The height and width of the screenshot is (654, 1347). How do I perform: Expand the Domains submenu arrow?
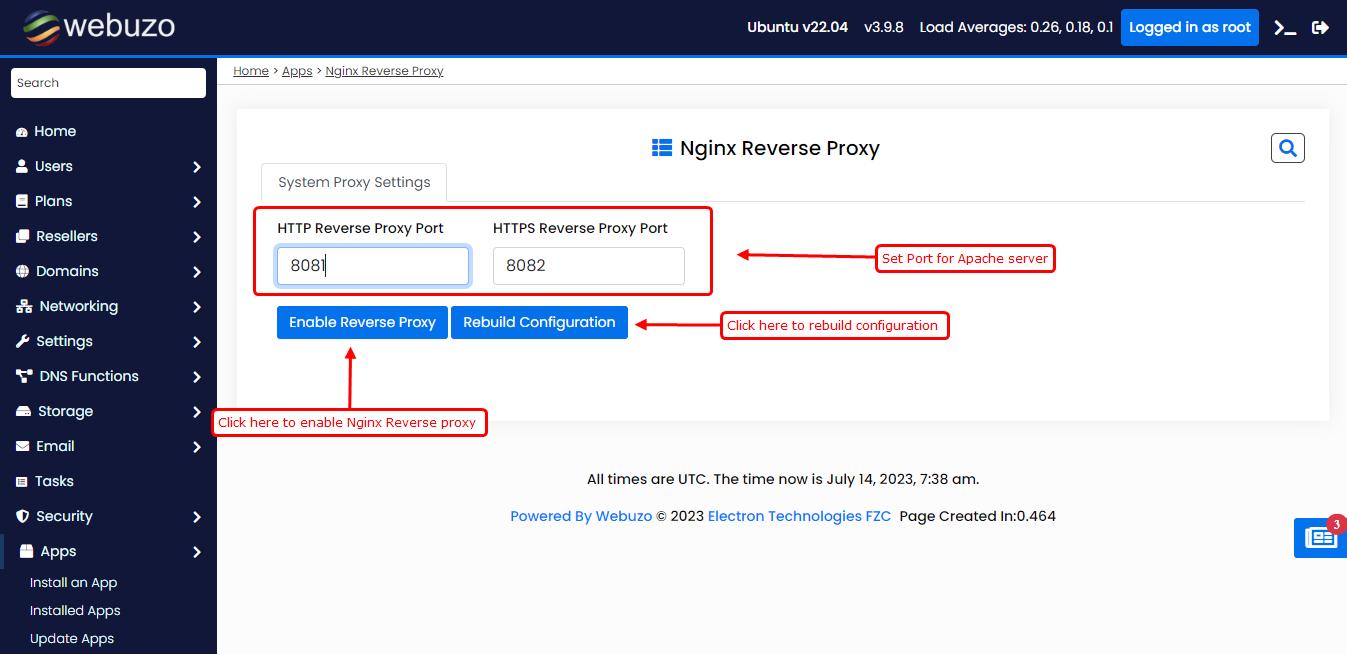pos(197,272)
